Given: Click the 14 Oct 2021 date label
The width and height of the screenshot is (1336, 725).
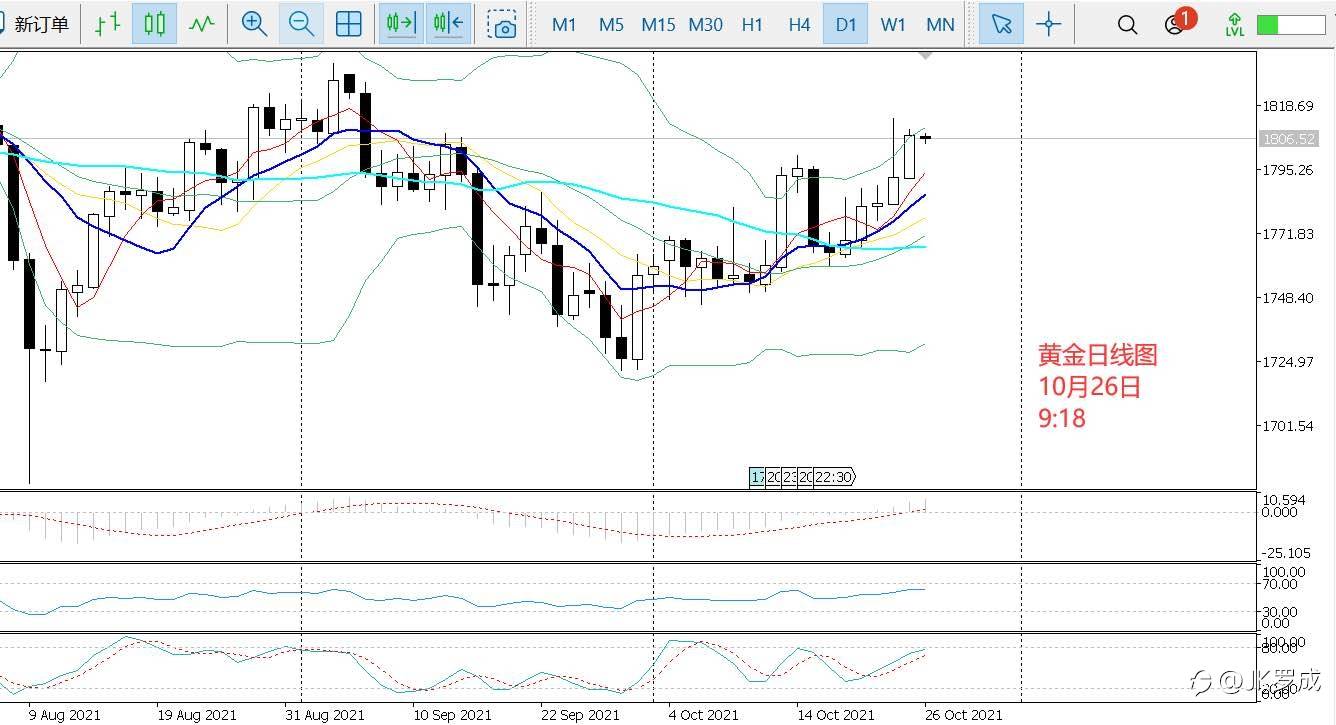Looking at the screenshot, I should (x=835, y=715).
